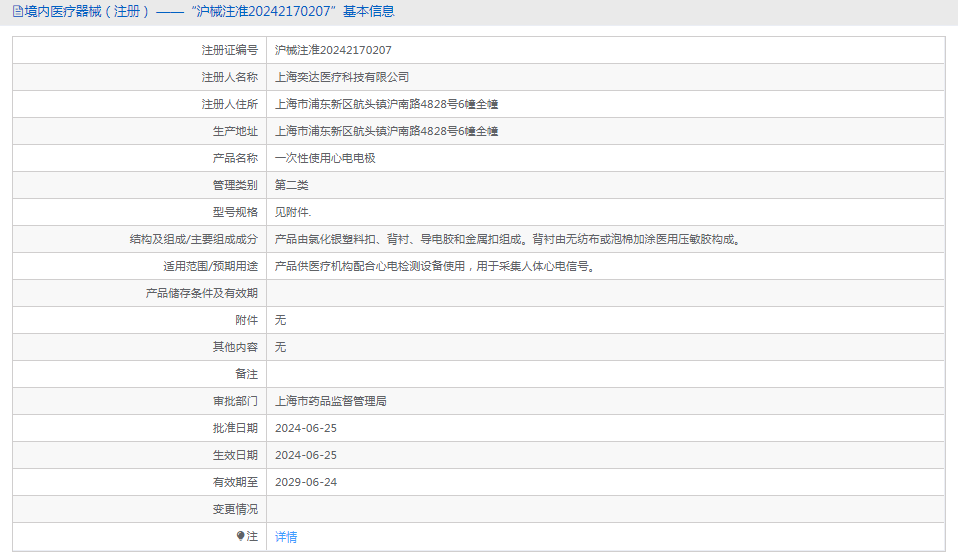Click the address value in 生产地址 row

point(386,131)
